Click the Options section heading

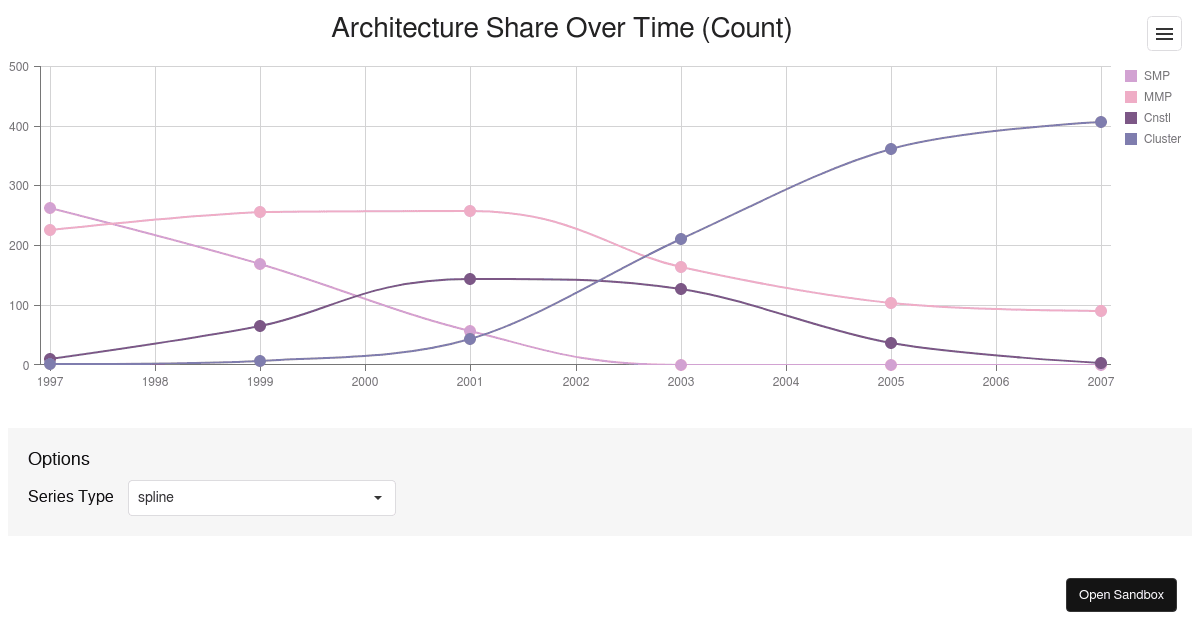tap(58, 459)
